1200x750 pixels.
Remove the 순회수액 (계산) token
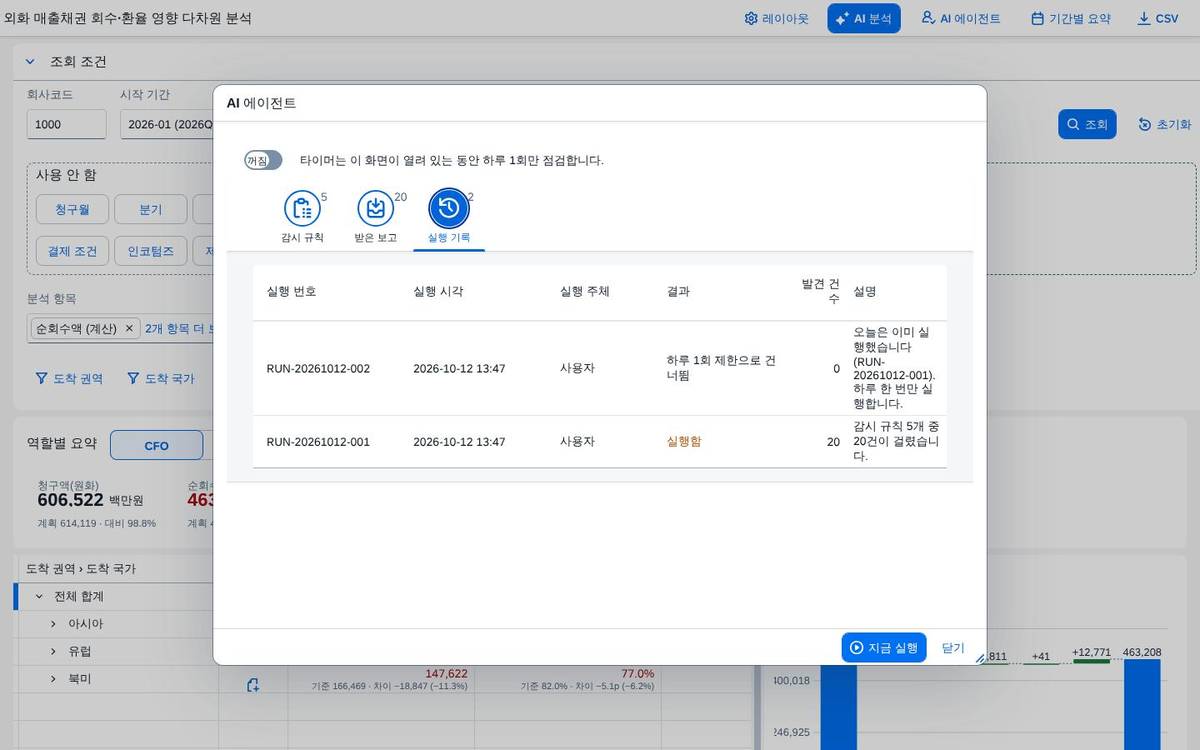[129, 328]
